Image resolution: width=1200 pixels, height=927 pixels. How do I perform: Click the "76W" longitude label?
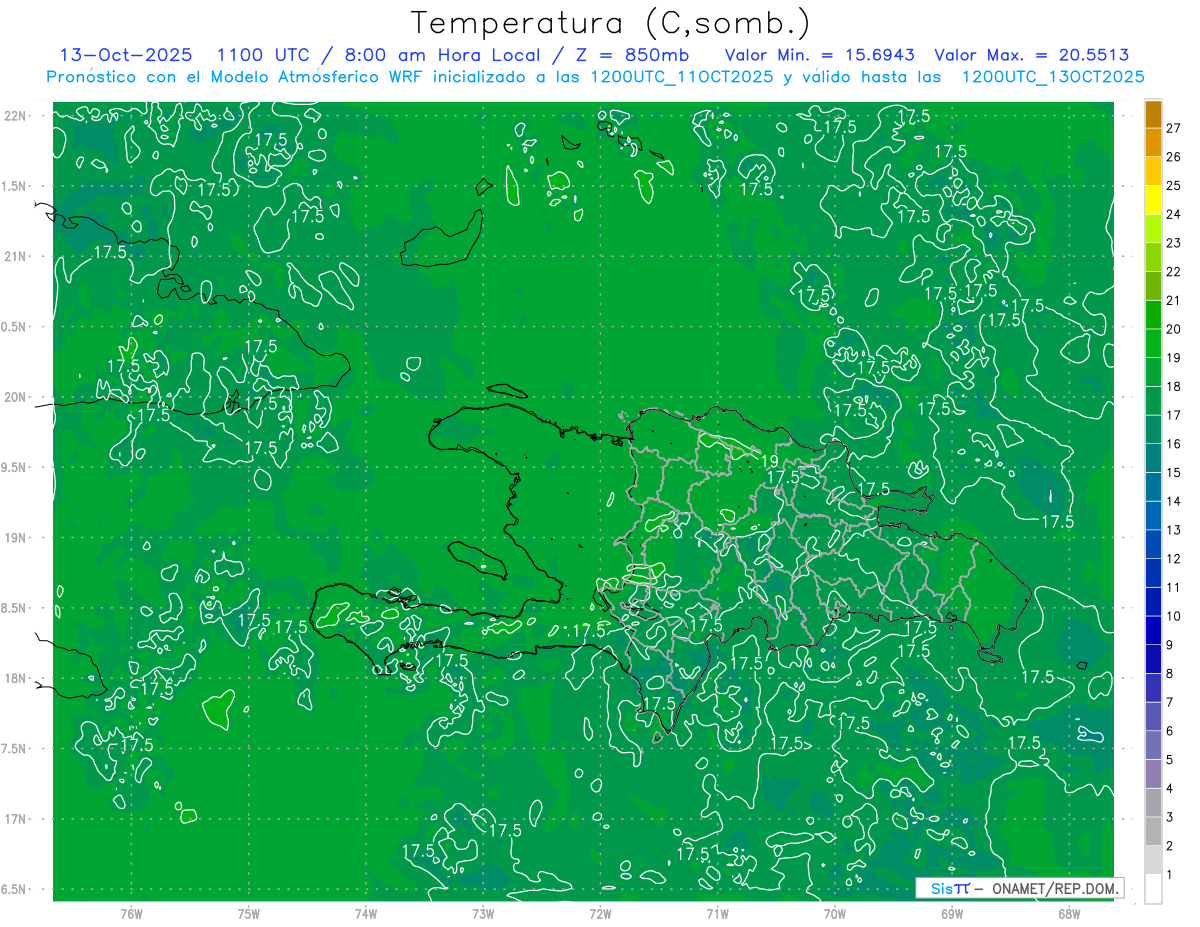point(131,914)
